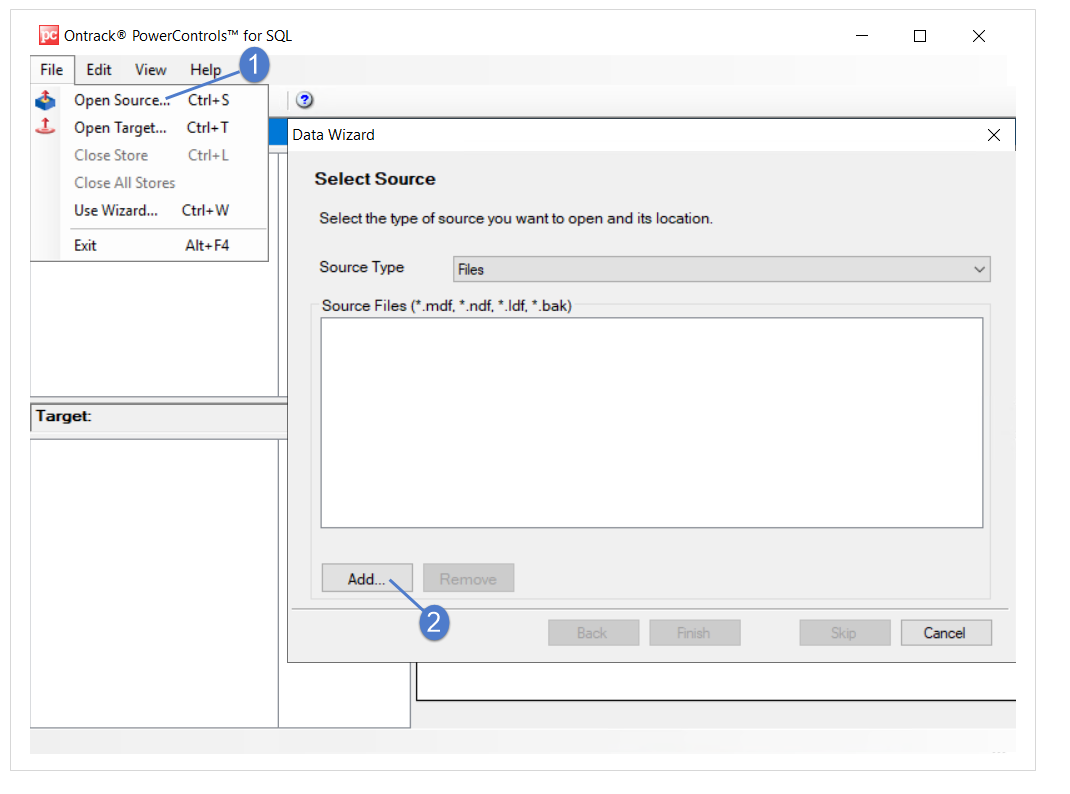Viewport: 1070px width, 794px height.
Task: Select the greyed Close Store menu entry
Action: click(150, 156)
